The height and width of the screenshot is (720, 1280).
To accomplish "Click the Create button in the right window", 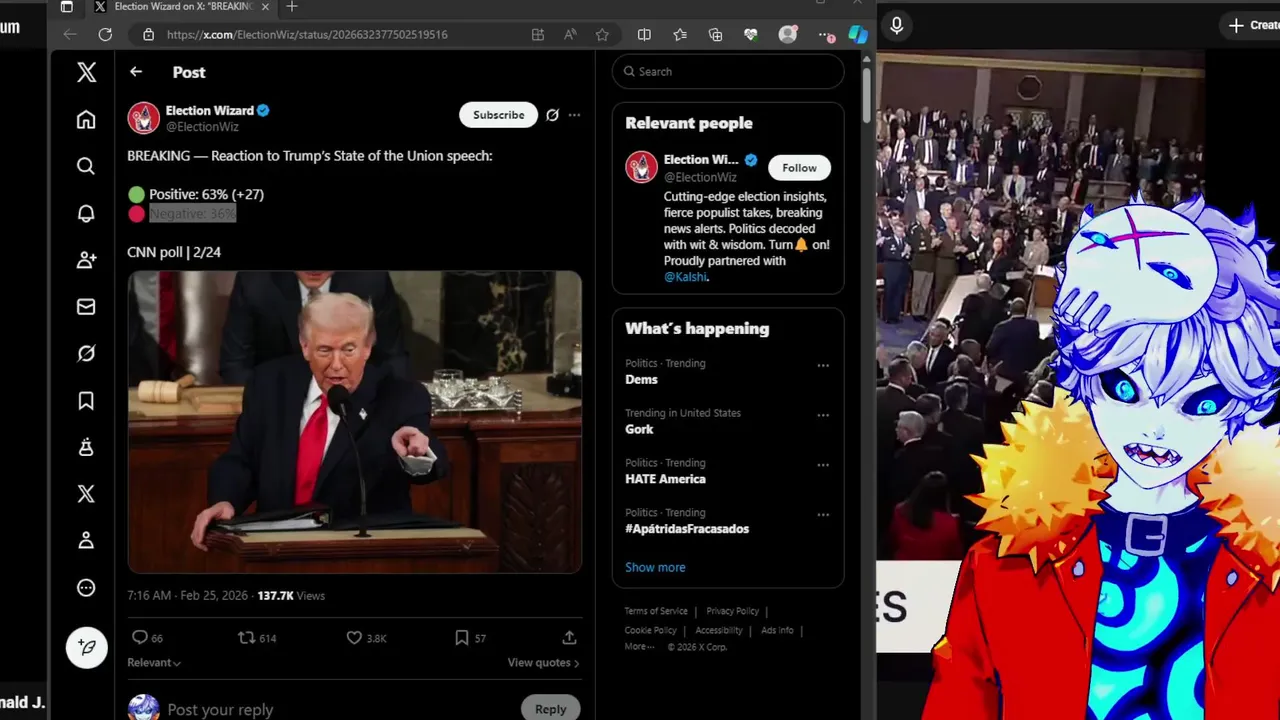I will [1253, 26].
